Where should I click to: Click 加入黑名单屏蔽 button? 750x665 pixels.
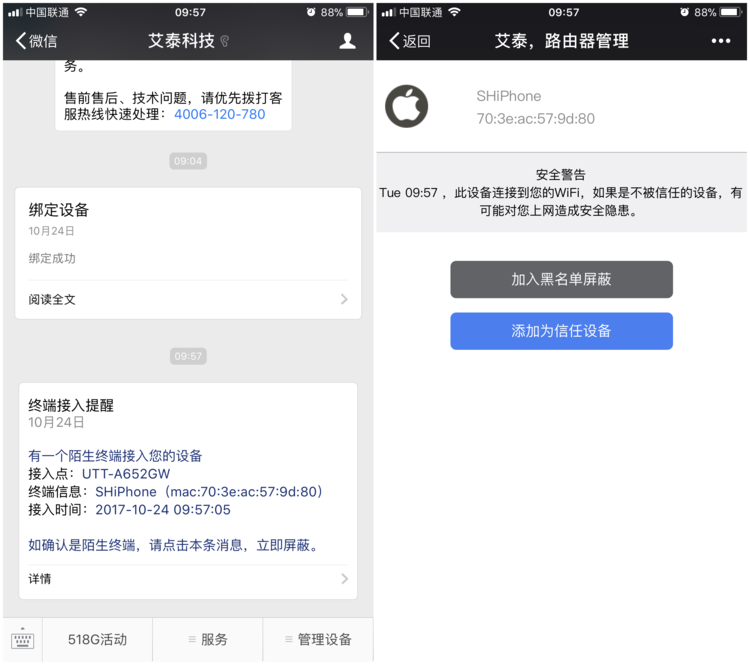(562, 279)
